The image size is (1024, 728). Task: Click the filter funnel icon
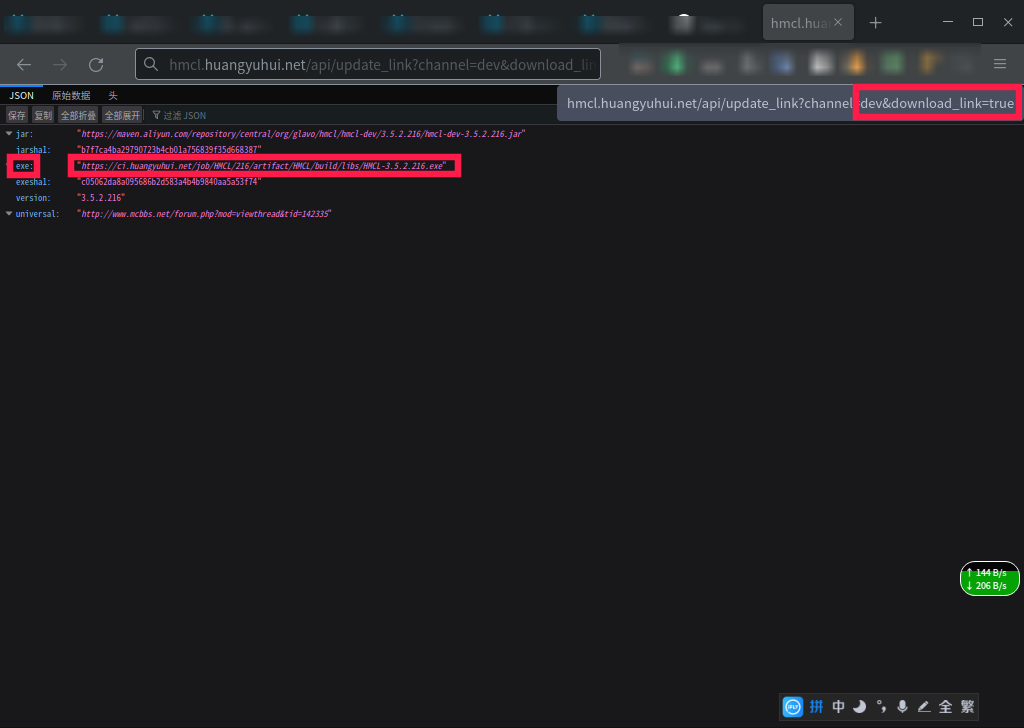click(x=156, y=115)
